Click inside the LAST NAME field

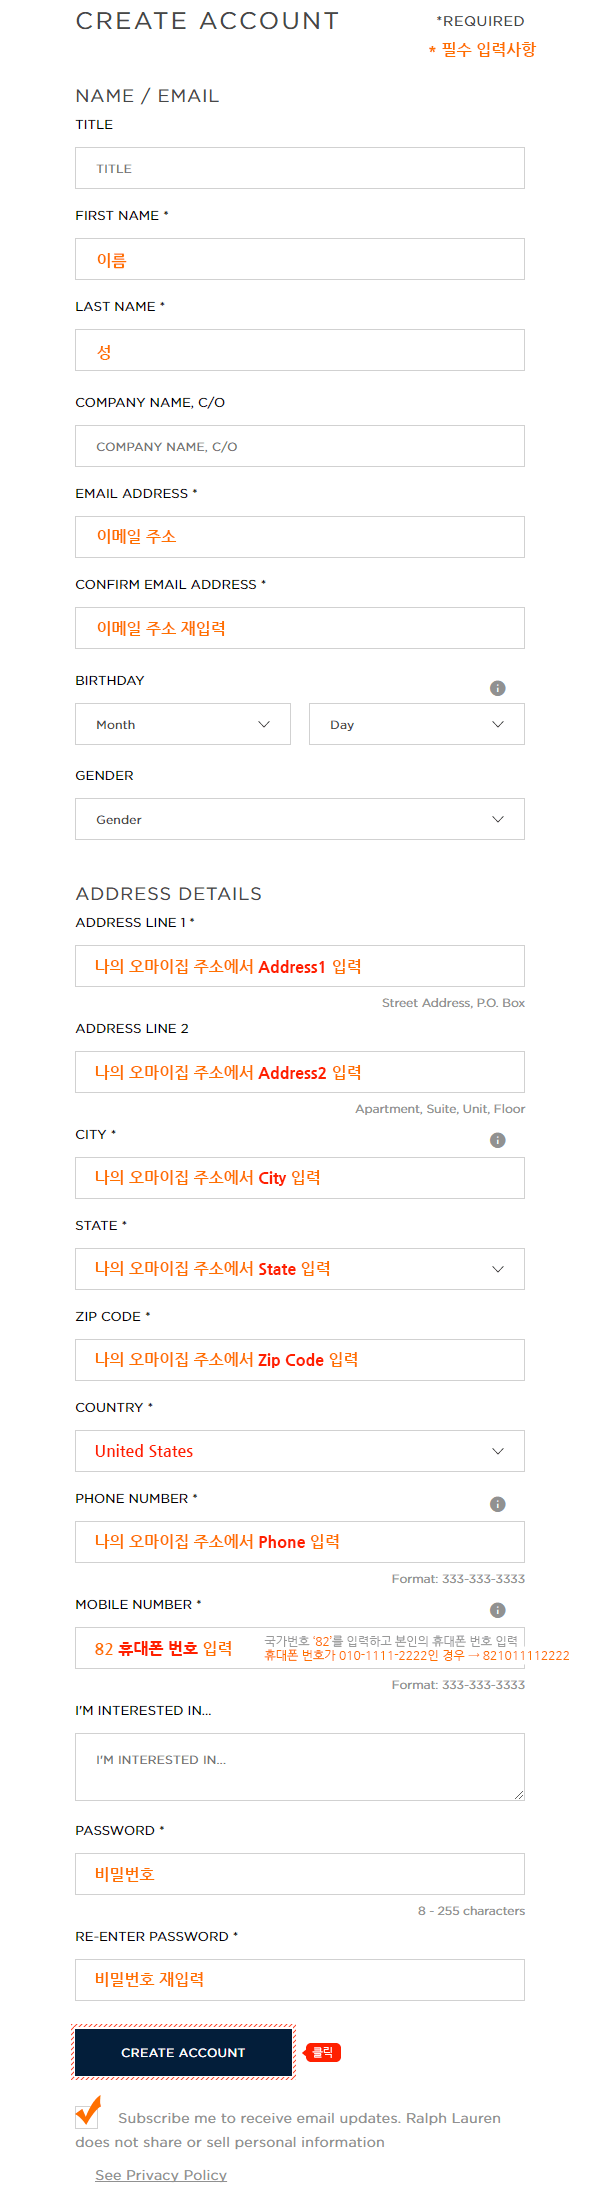[x=299, y=349]
